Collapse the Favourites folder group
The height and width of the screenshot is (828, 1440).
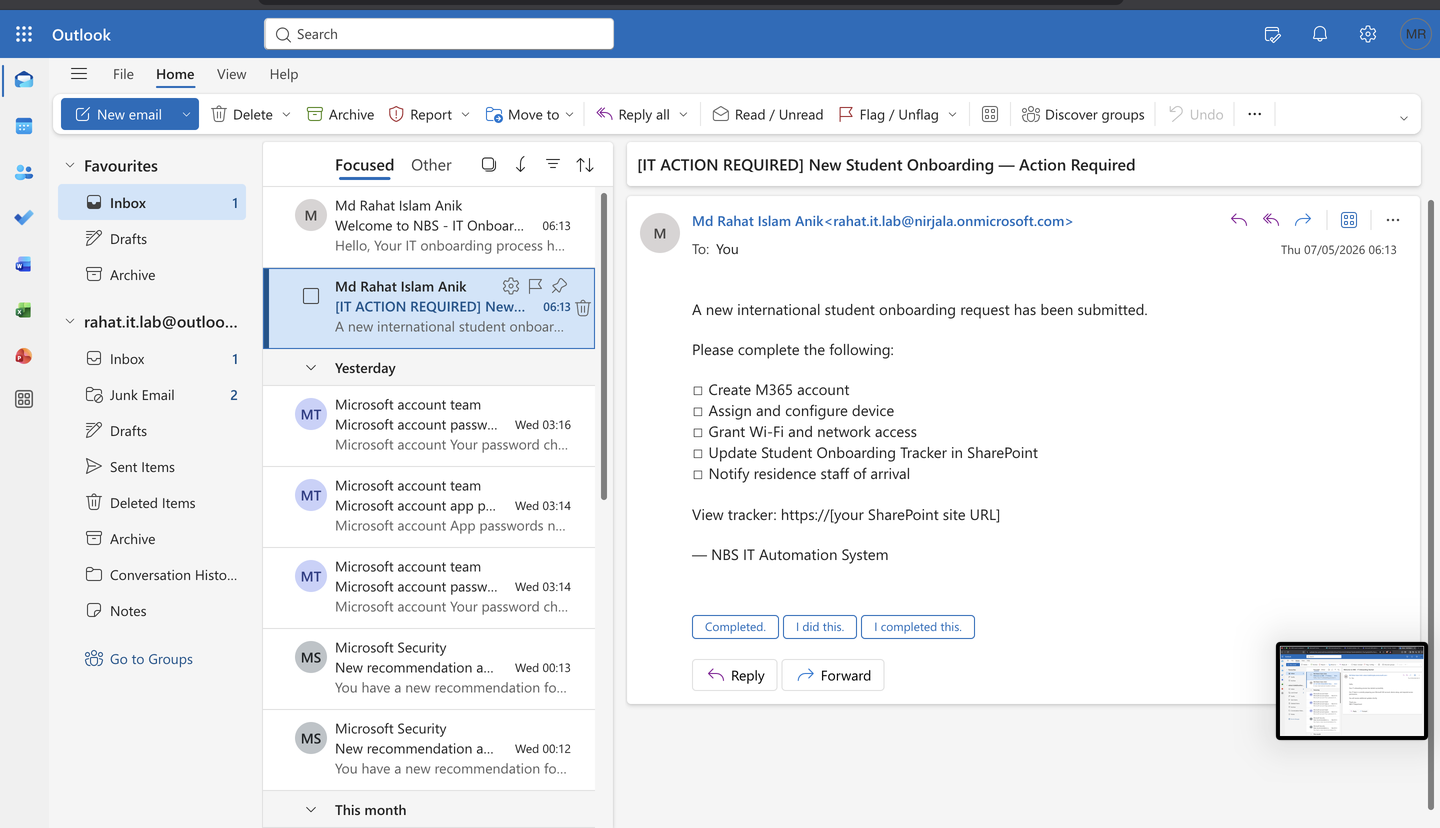(x=70, y=166)
